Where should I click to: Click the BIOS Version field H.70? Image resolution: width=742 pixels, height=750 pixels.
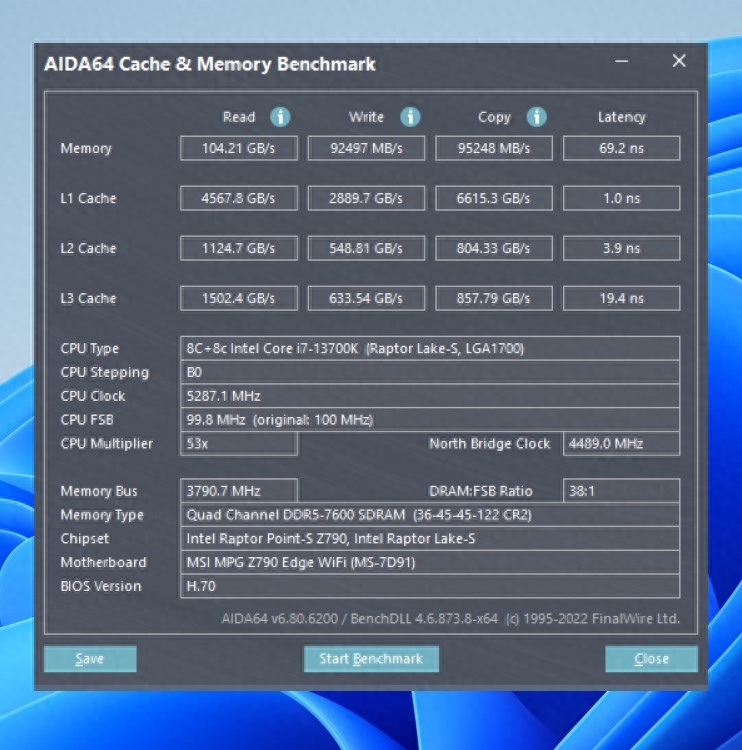430,586
